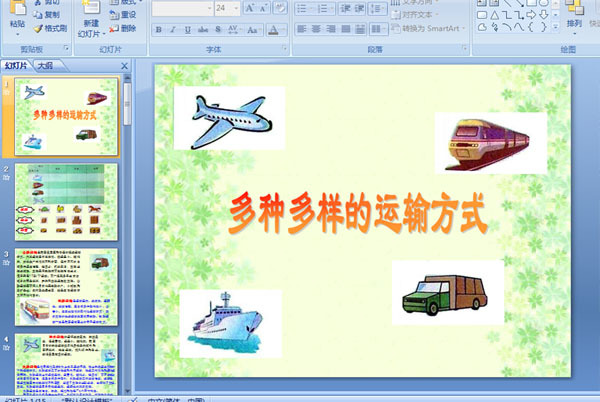This screenshot has width=600, height=402.
Task: Switch to the Slides (幻灯片) tab
Action: (x=16, y=66)
